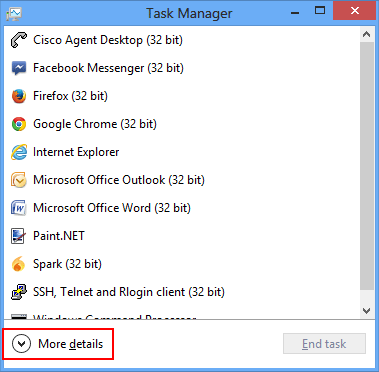379x372 pixels.
Task: Click scrollbar up arrow
Action: (367, 34)
